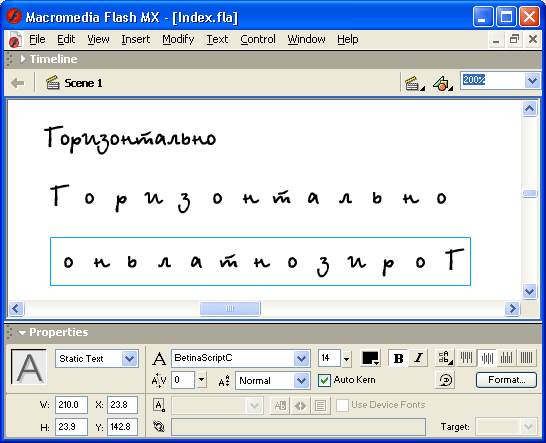Toggle Italic text style
Viewport: 546px width, 443px height.
(418, 358)
